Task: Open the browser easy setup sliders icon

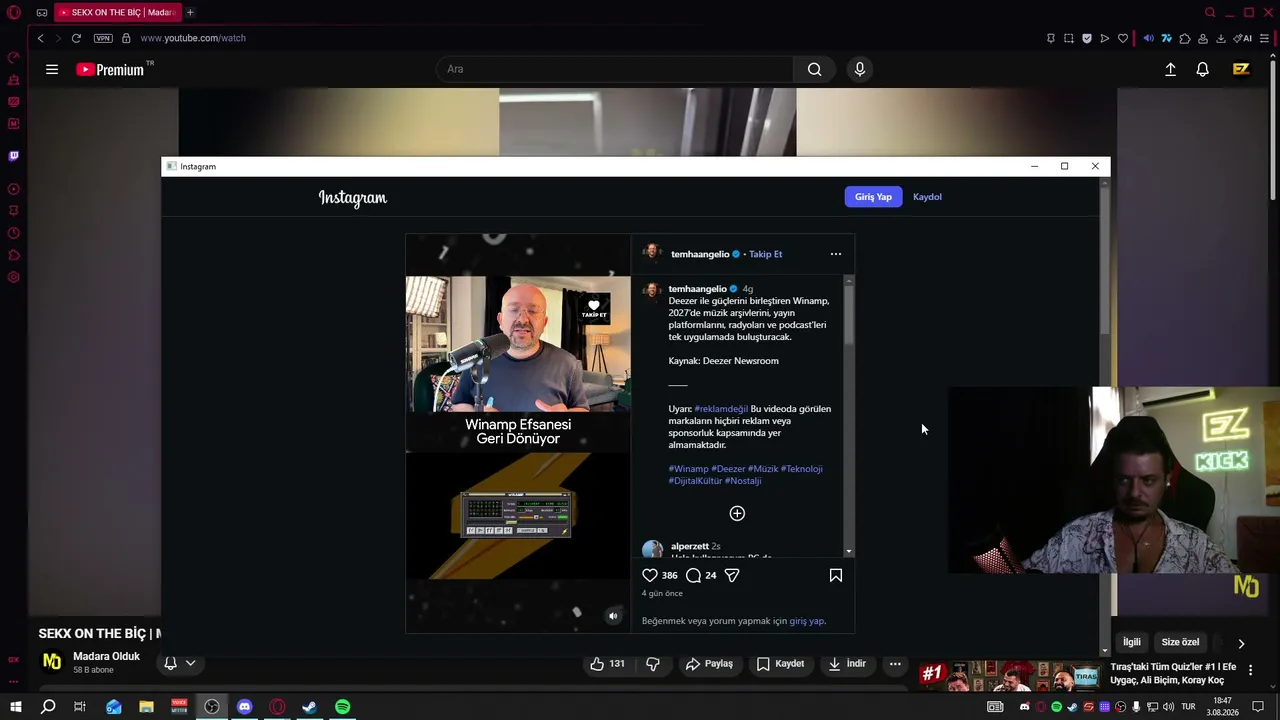Action: tap(1264, 39)
